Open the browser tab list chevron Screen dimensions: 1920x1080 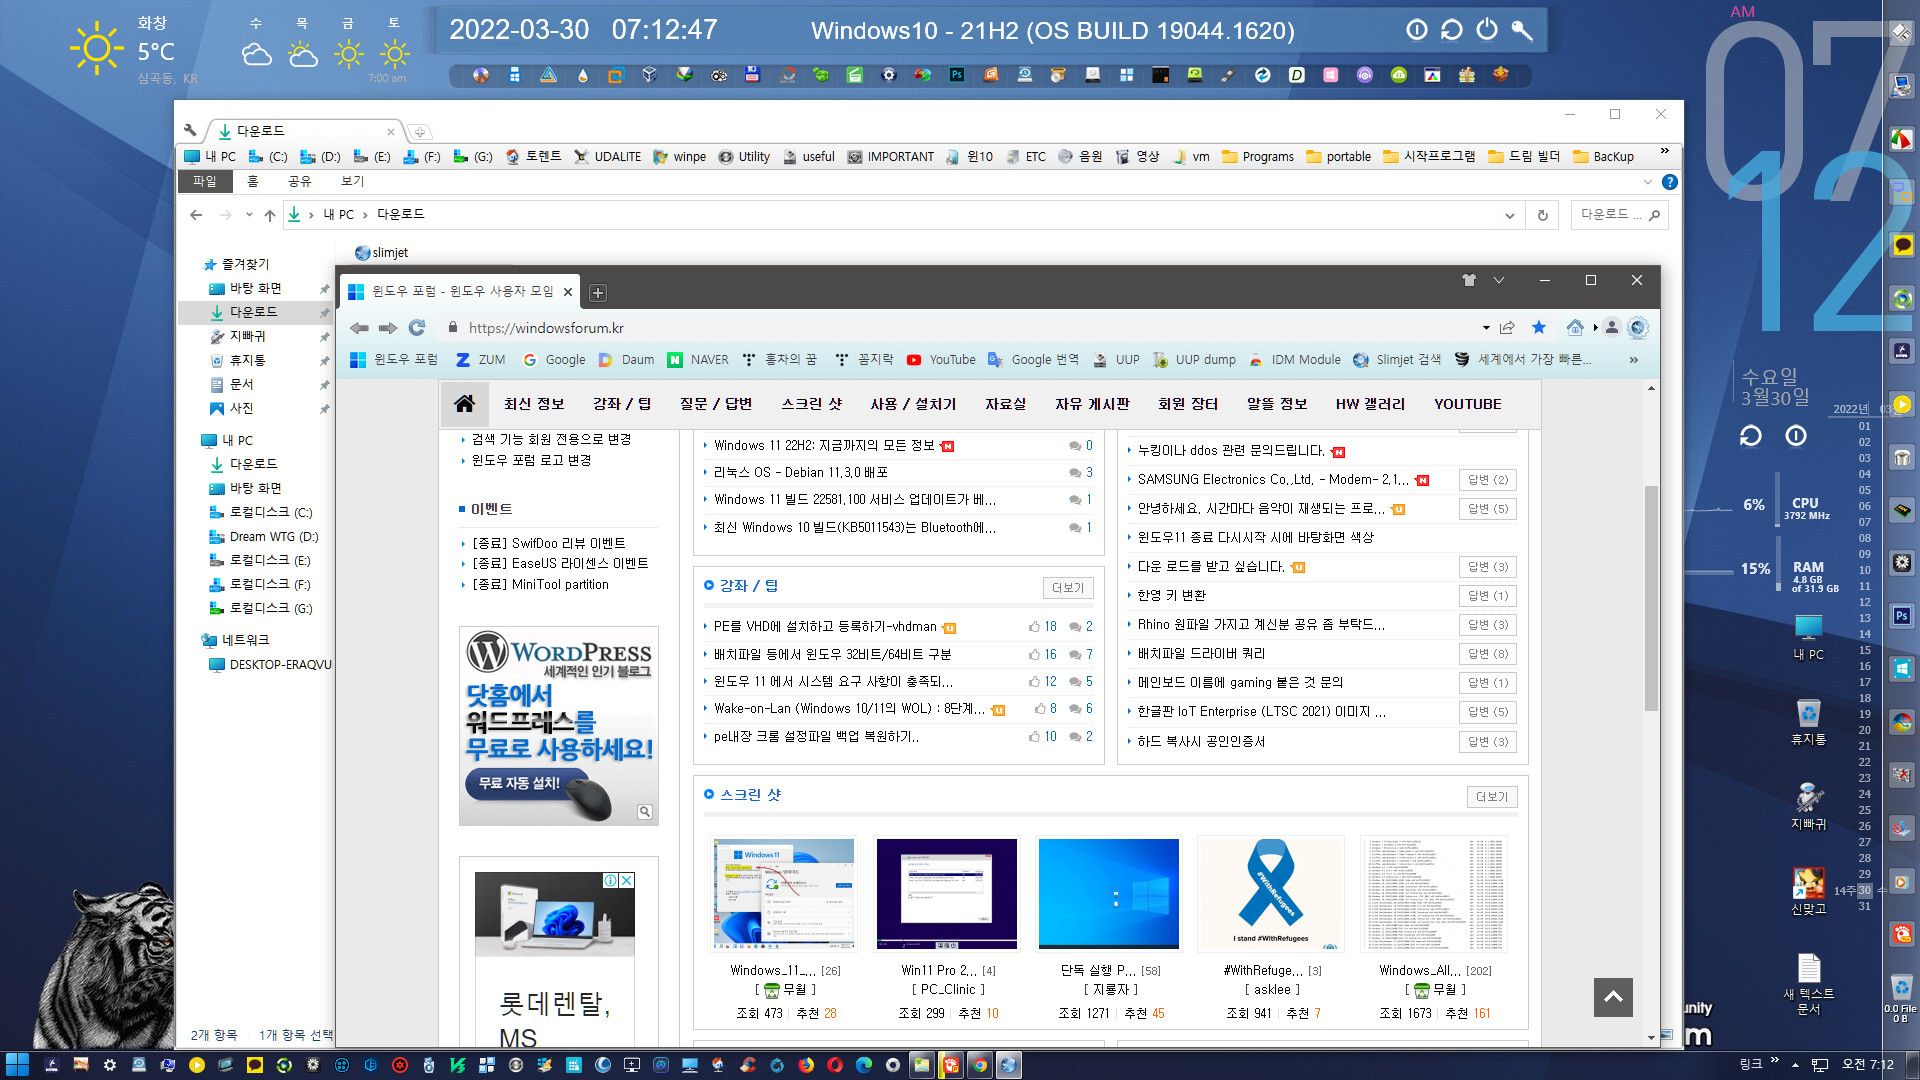(x=1499, y=280)
